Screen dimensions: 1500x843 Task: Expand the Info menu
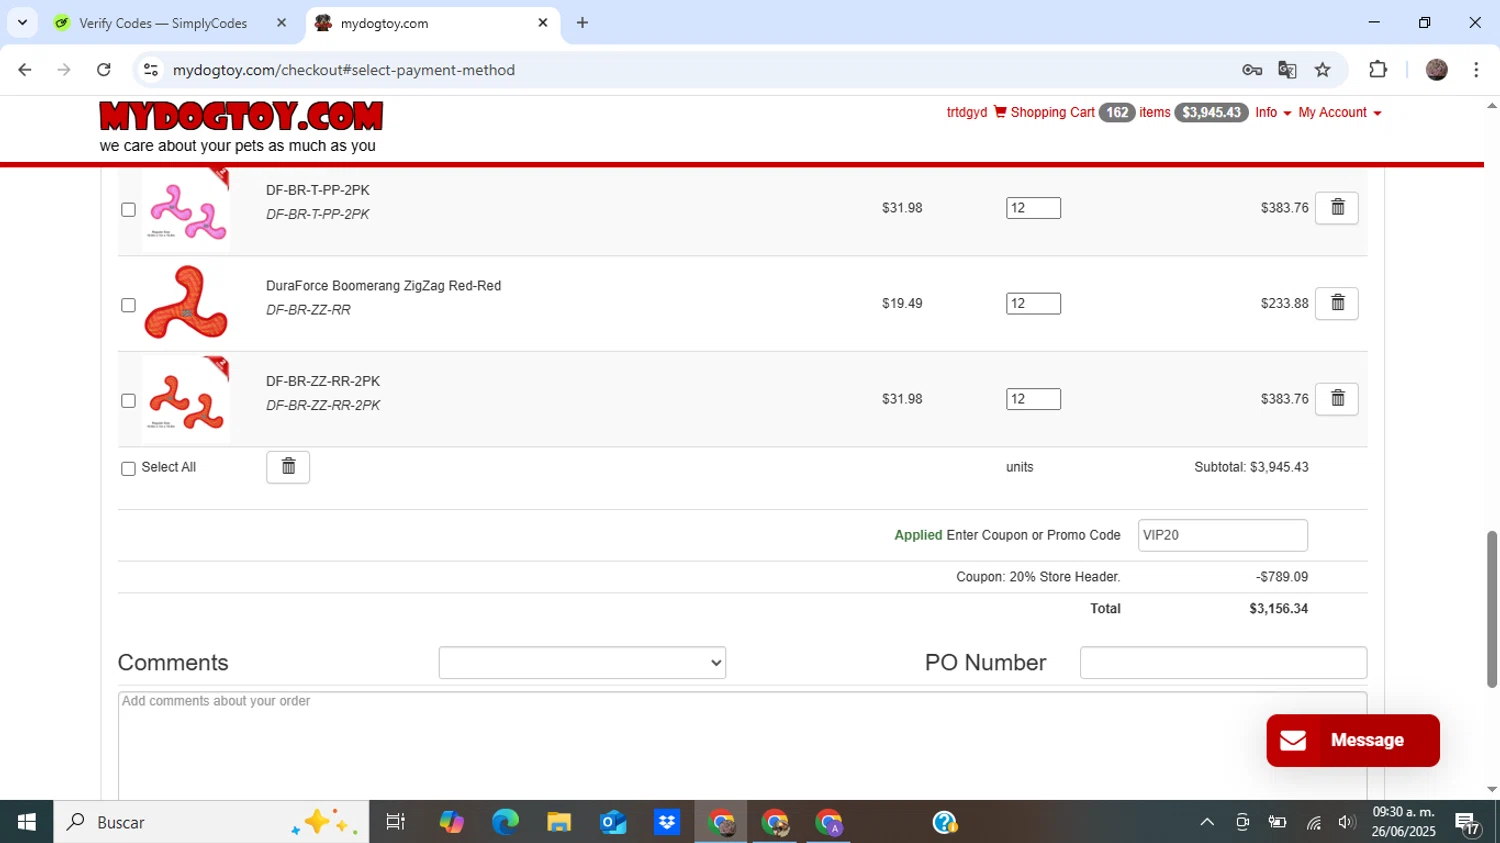[x=1273, y=112]
